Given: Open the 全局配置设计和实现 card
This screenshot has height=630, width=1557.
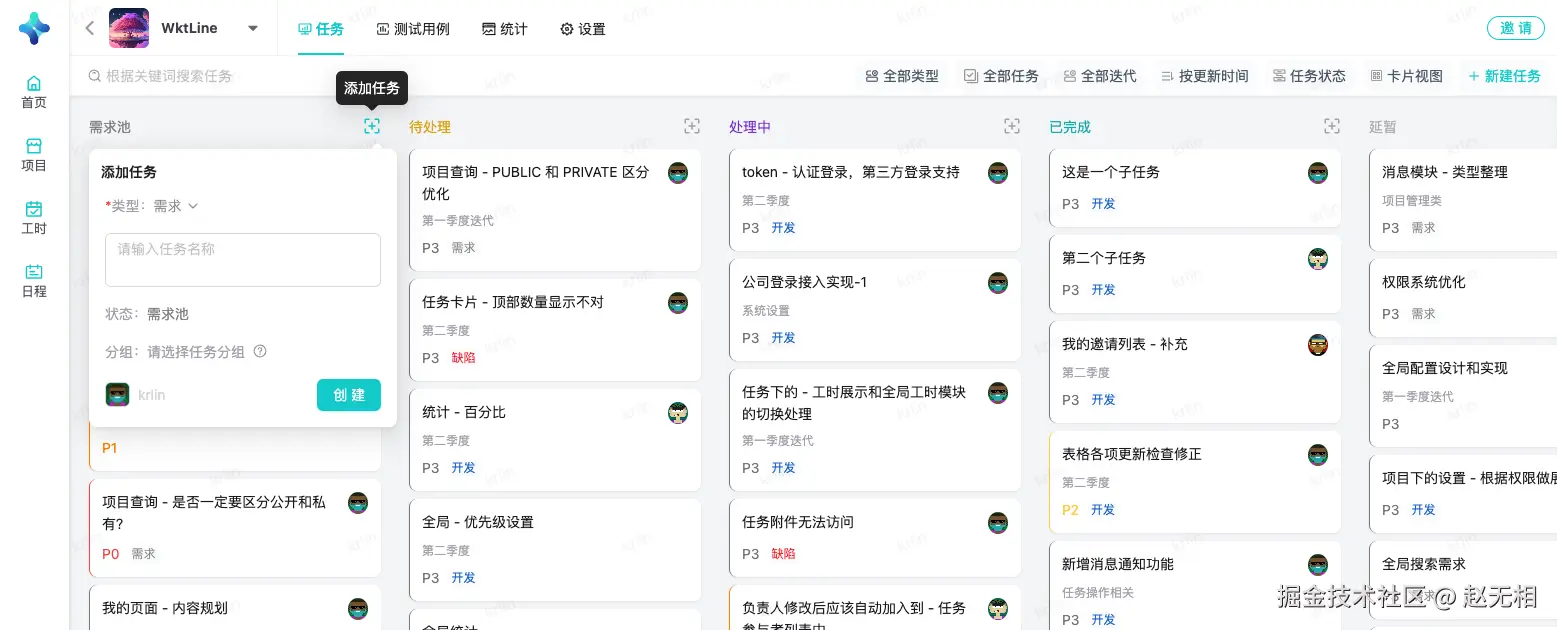Looking at the screenshot, I should pyautogui.click(x=1463, y=396).
